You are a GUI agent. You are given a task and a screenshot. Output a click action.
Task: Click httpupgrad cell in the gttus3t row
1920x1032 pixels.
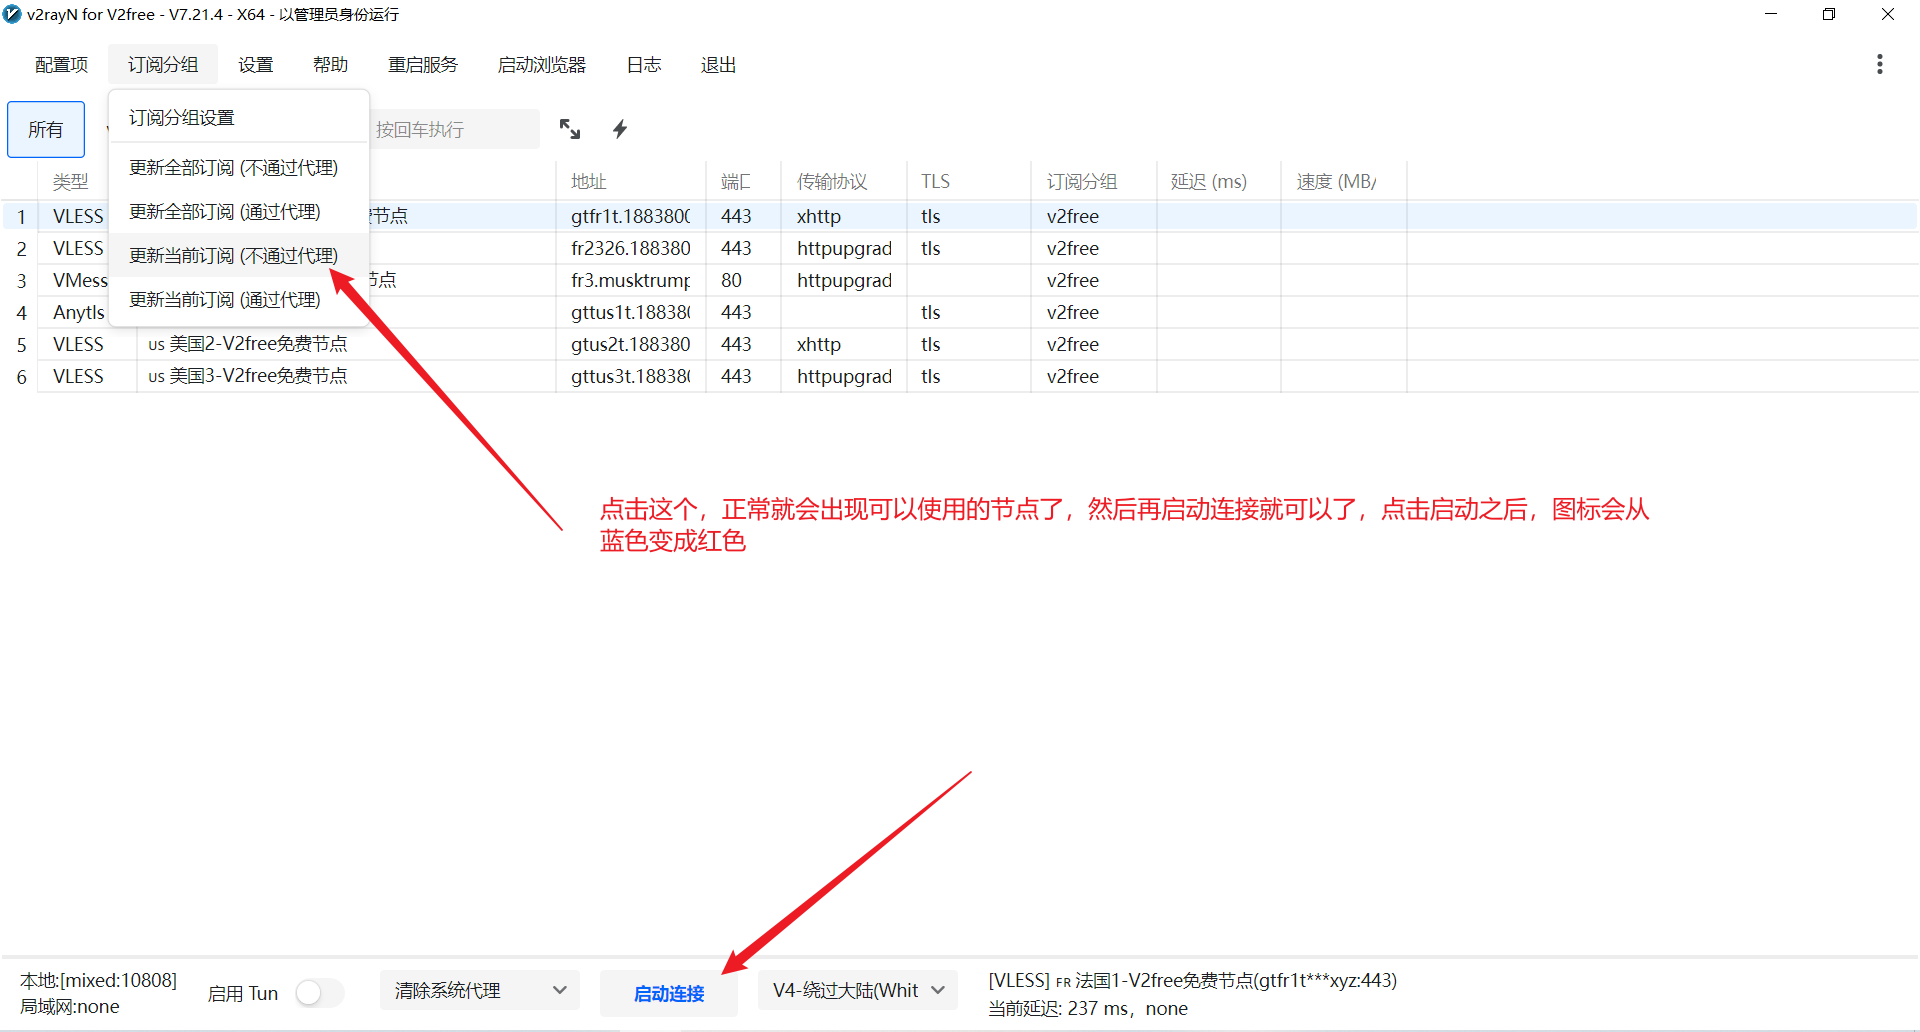click(844, 376)
